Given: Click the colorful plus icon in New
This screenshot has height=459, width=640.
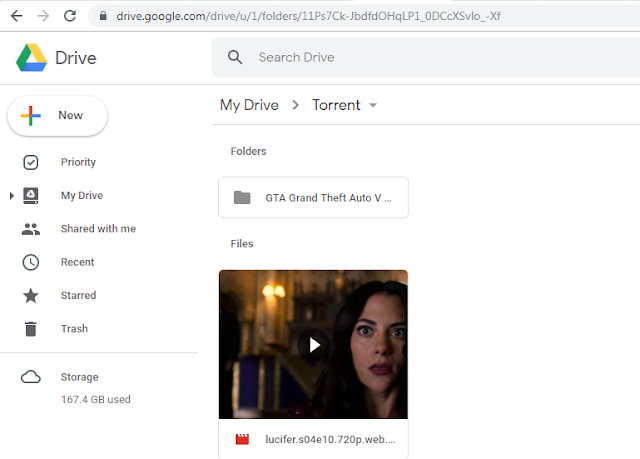Looking at the screenshot, I should coord(31,115).
